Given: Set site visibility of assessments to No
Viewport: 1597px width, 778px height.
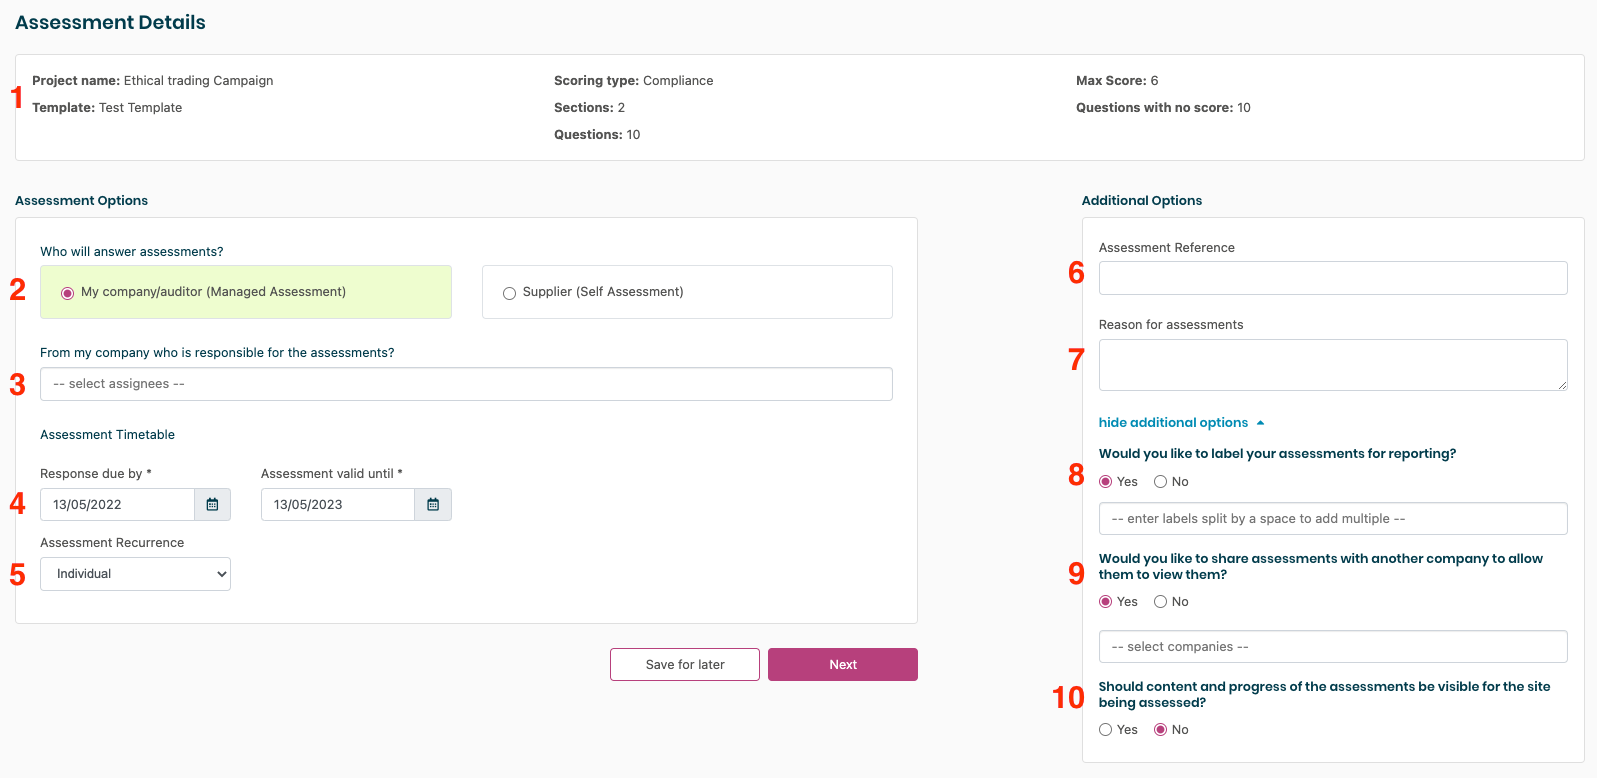Looking at the screenshot, I should coord(1161,730).
